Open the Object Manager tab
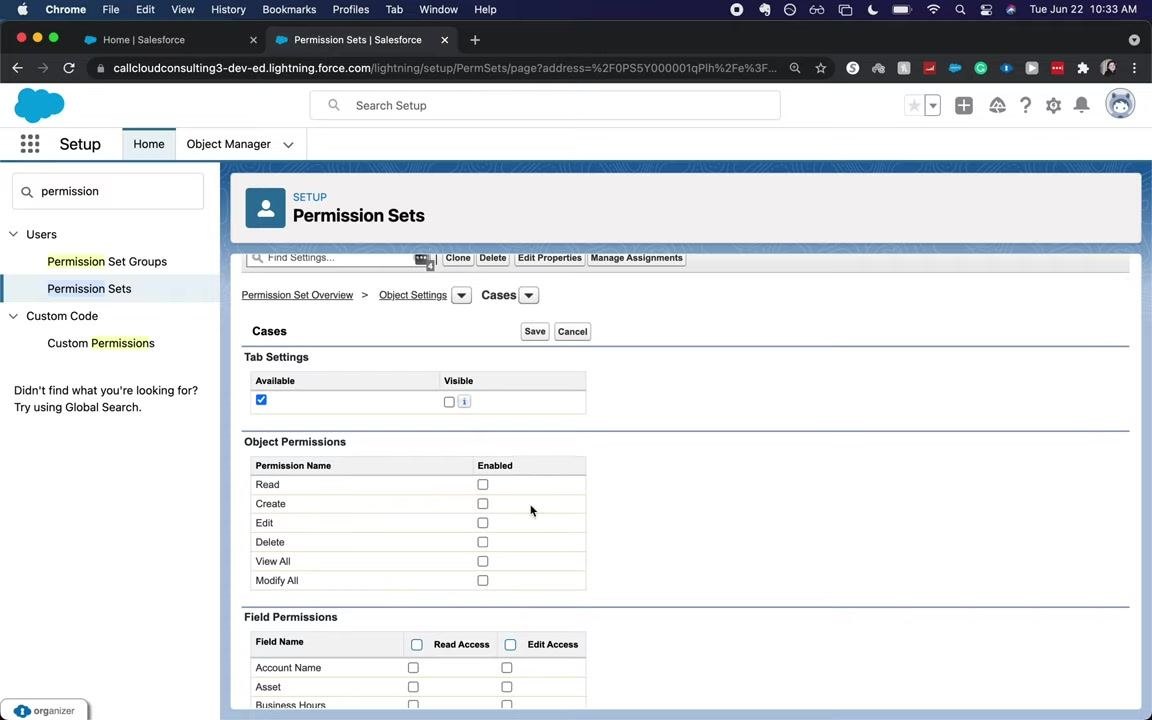Image resolution: width=1152 pixels, height=720 pixels. [228, 144]
